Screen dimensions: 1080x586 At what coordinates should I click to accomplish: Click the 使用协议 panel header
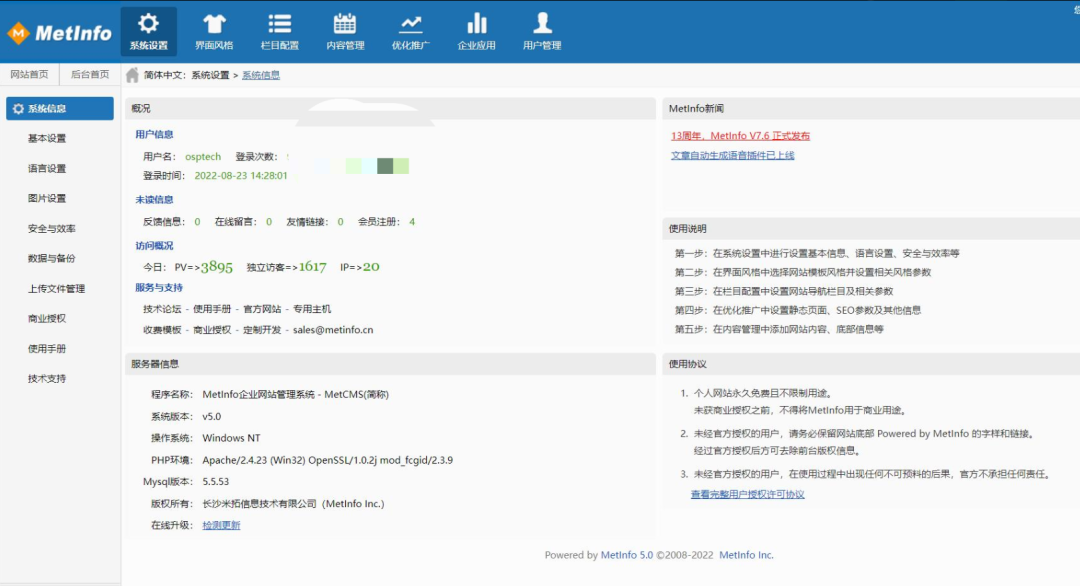871,364
